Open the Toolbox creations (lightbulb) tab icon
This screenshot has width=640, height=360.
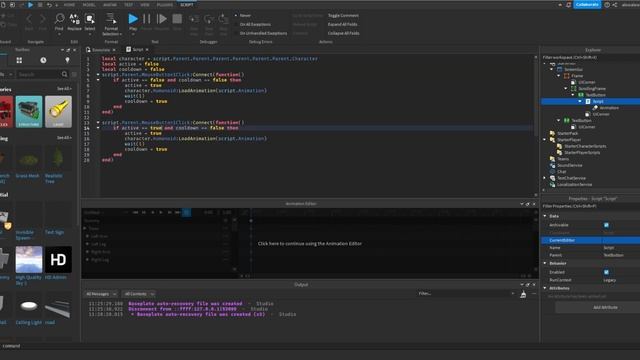pos(67,60)
